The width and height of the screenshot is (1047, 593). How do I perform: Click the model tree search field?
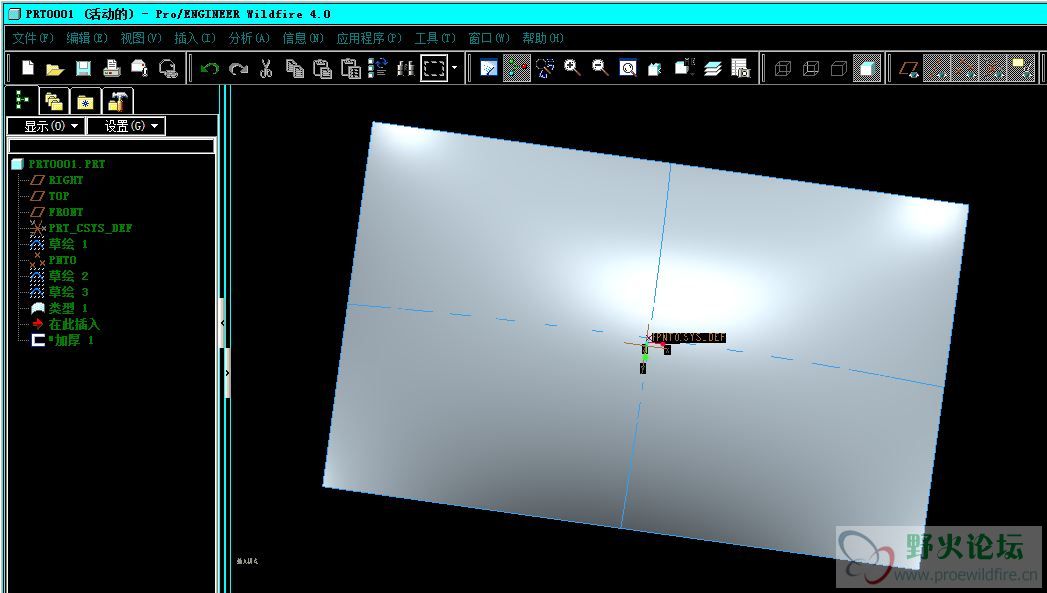pyautogui.click(x=112, y=146)
